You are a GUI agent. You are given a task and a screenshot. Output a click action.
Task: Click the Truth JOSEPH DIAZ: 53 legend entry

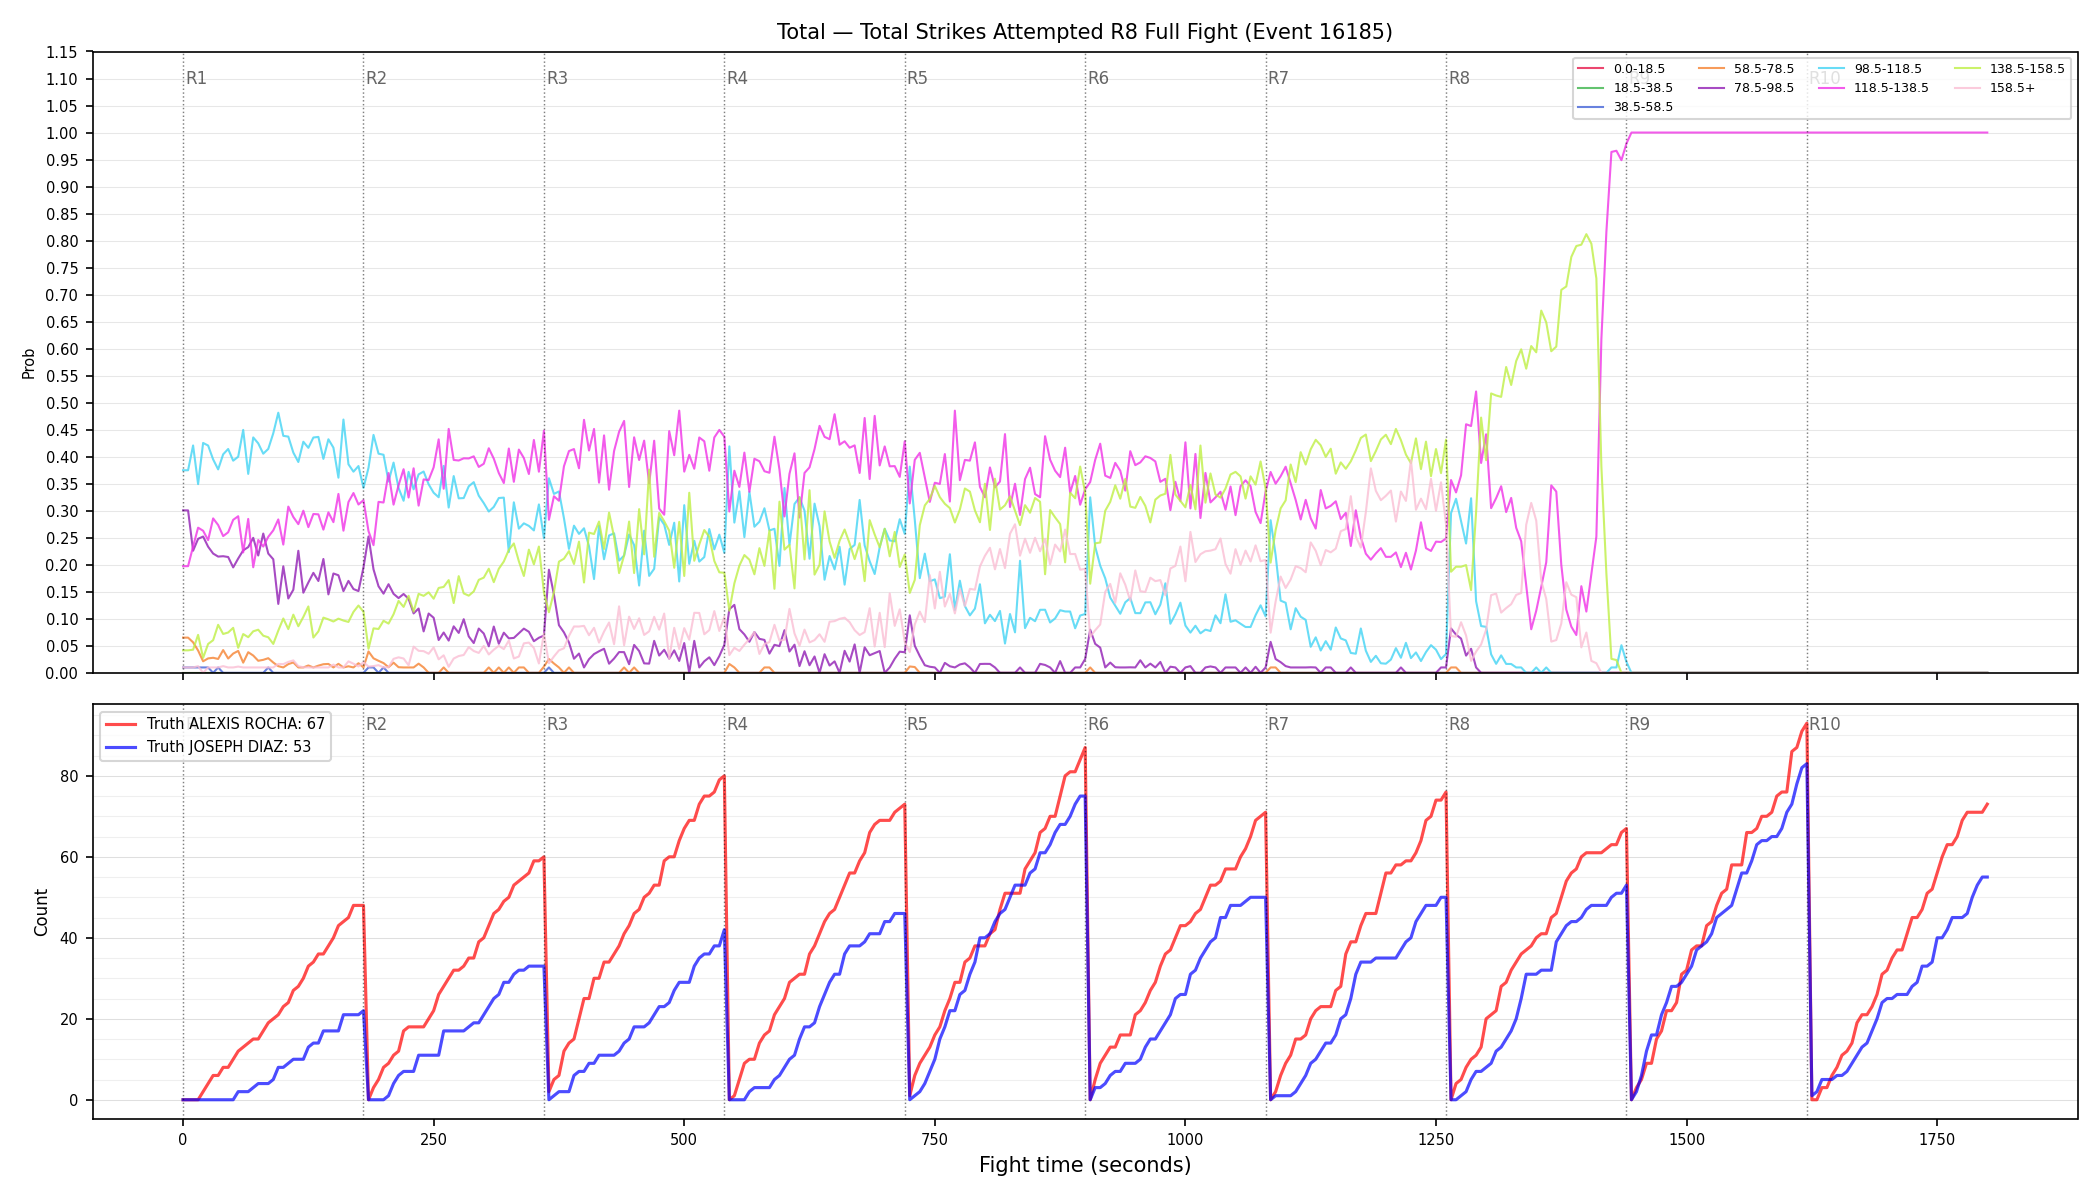tap(207, 747)
